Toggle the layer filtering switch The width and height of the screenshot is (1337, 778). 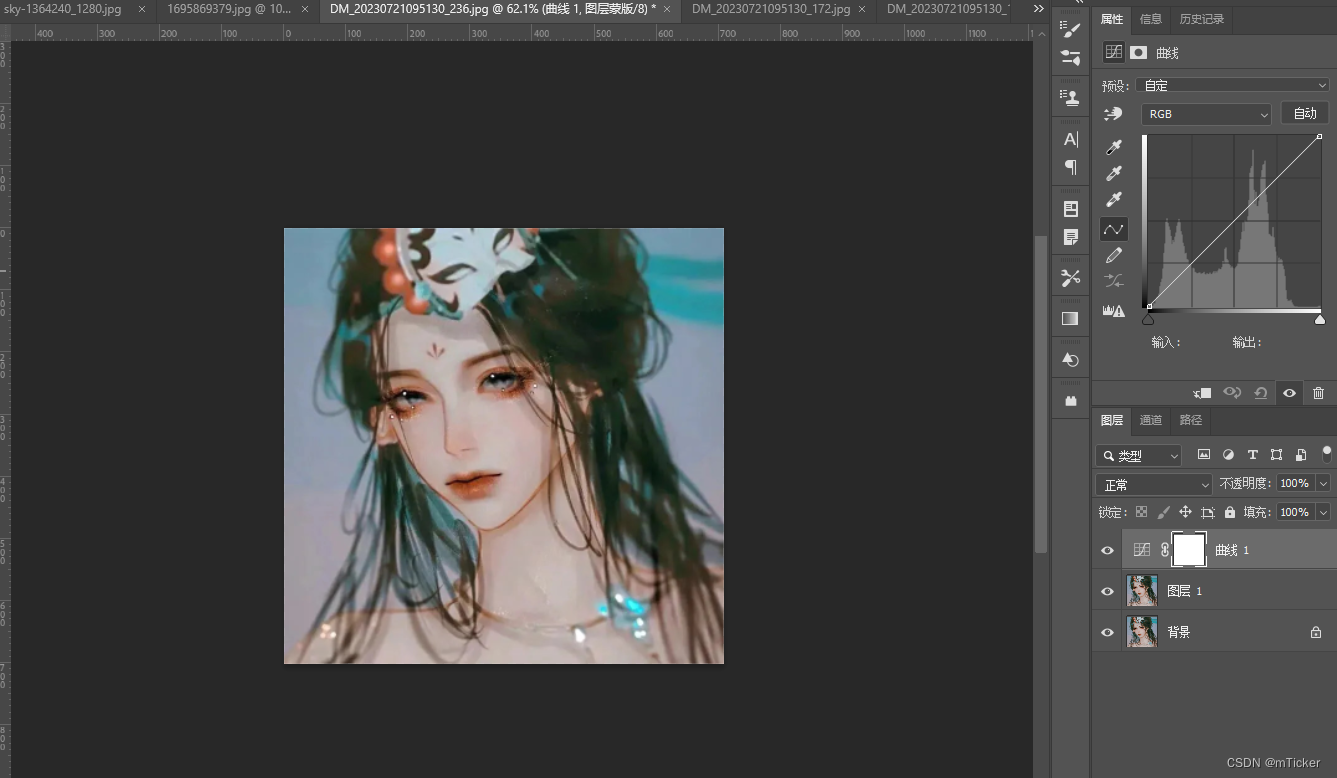(1327, 454)
